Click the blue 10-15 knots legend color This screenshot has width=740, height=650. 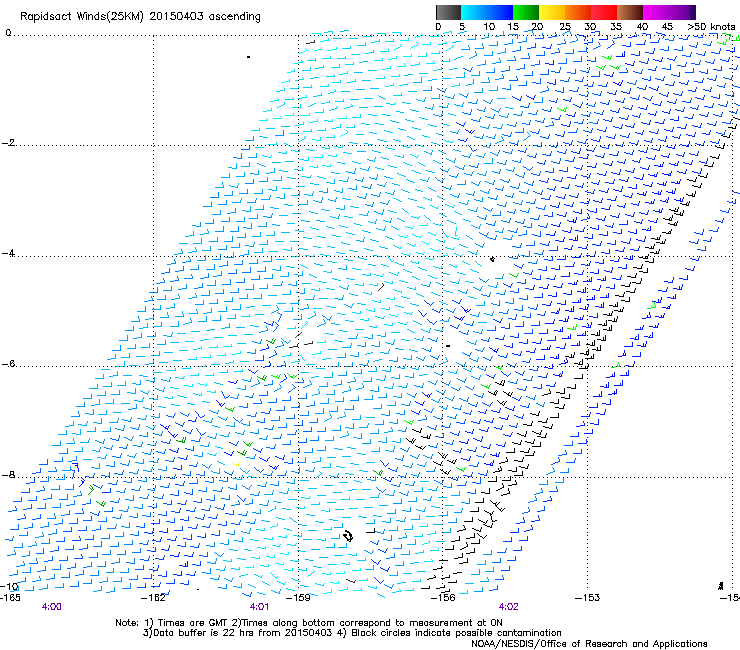coord(500,12)
